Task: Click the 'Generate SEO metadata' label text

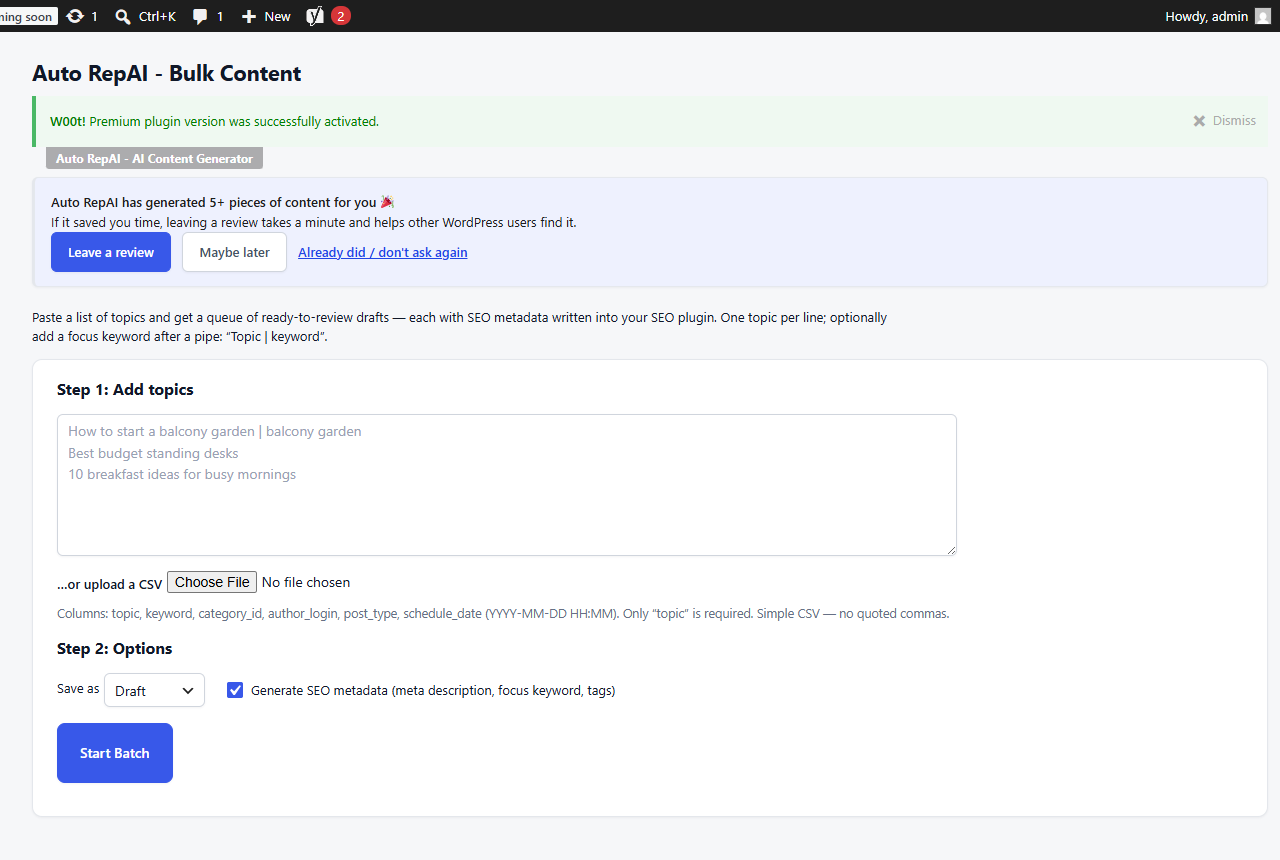Action: click(x=433, y=690)
